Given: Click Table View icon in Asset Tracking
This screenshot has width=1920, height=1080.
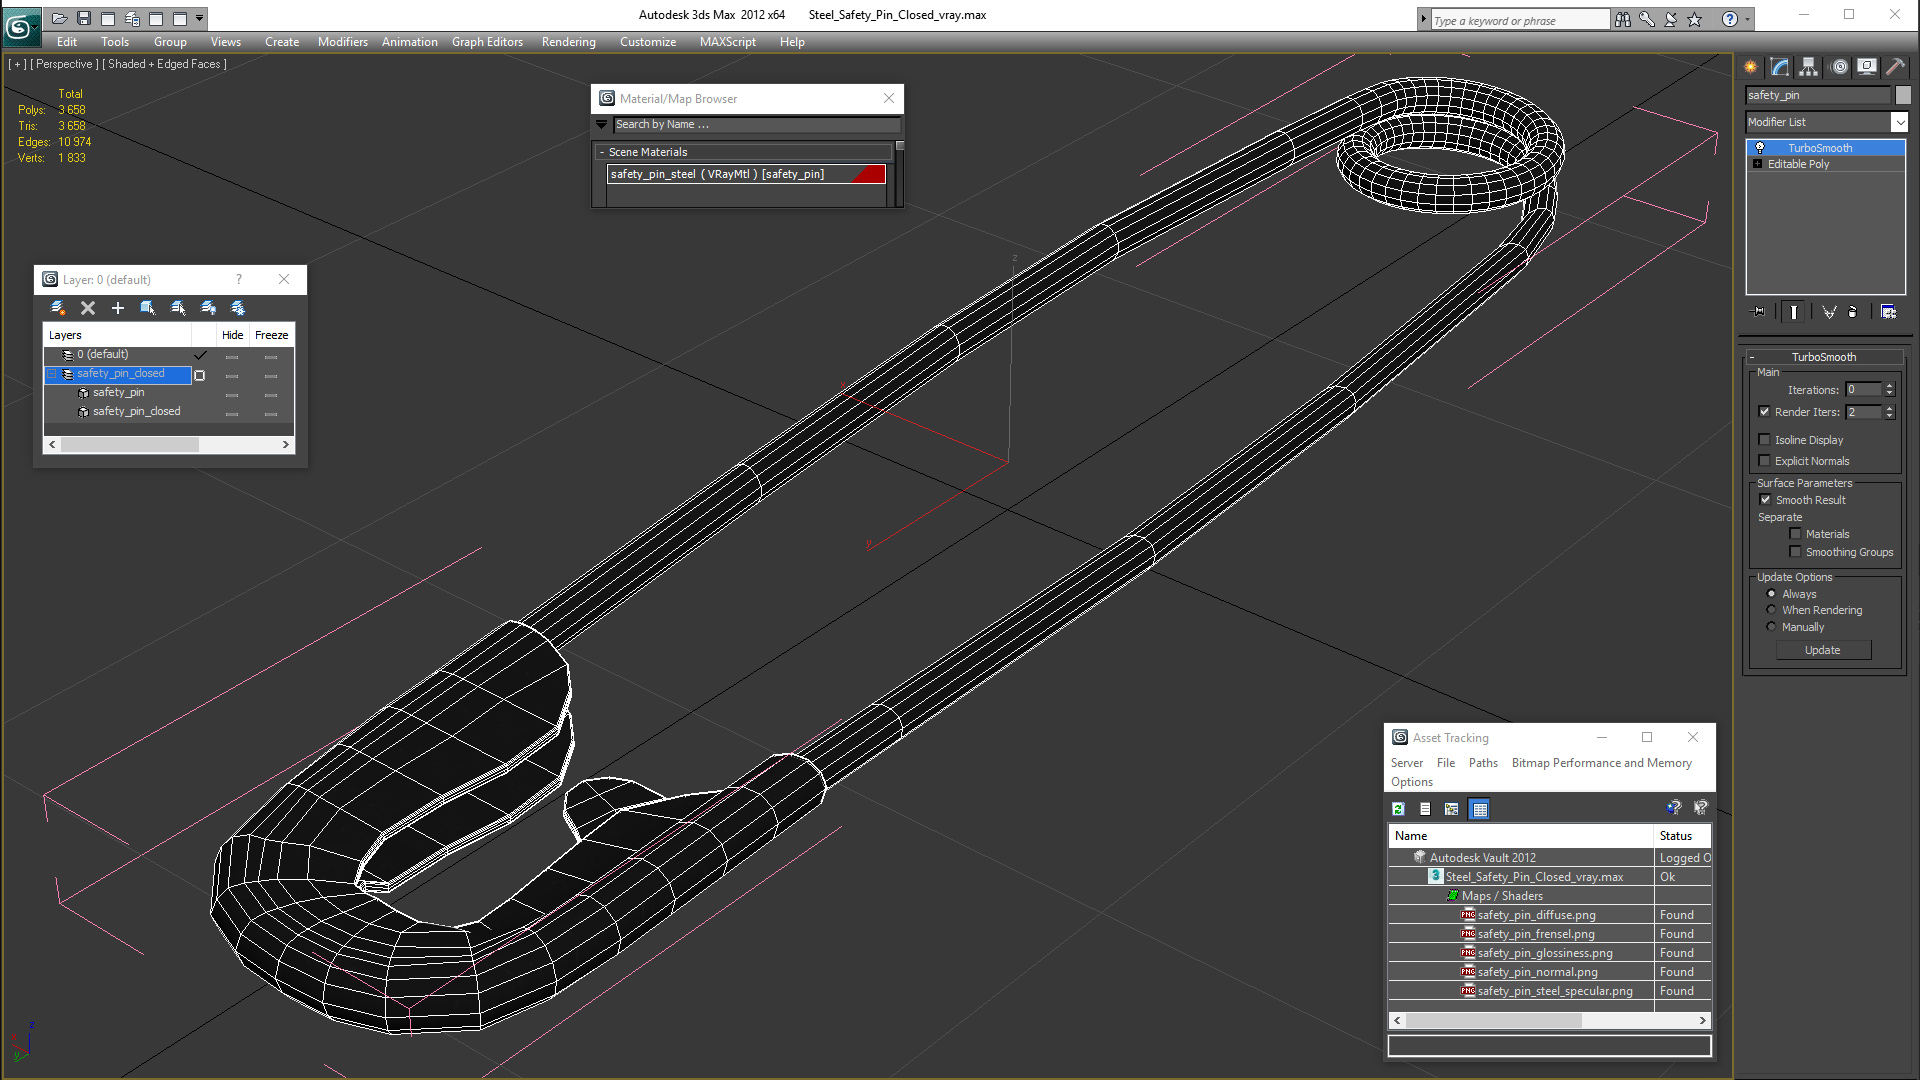Looking at the screenshot, I should coord(1480,809).
